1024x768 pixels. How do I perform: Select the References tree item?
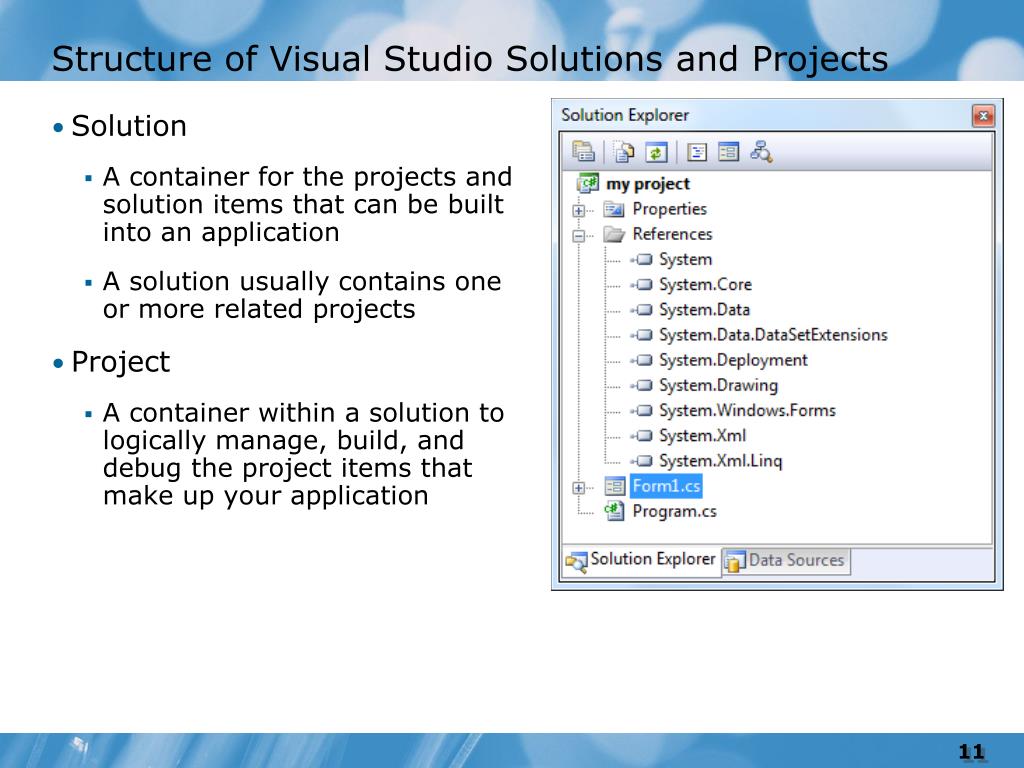click(x=672, y=234)
